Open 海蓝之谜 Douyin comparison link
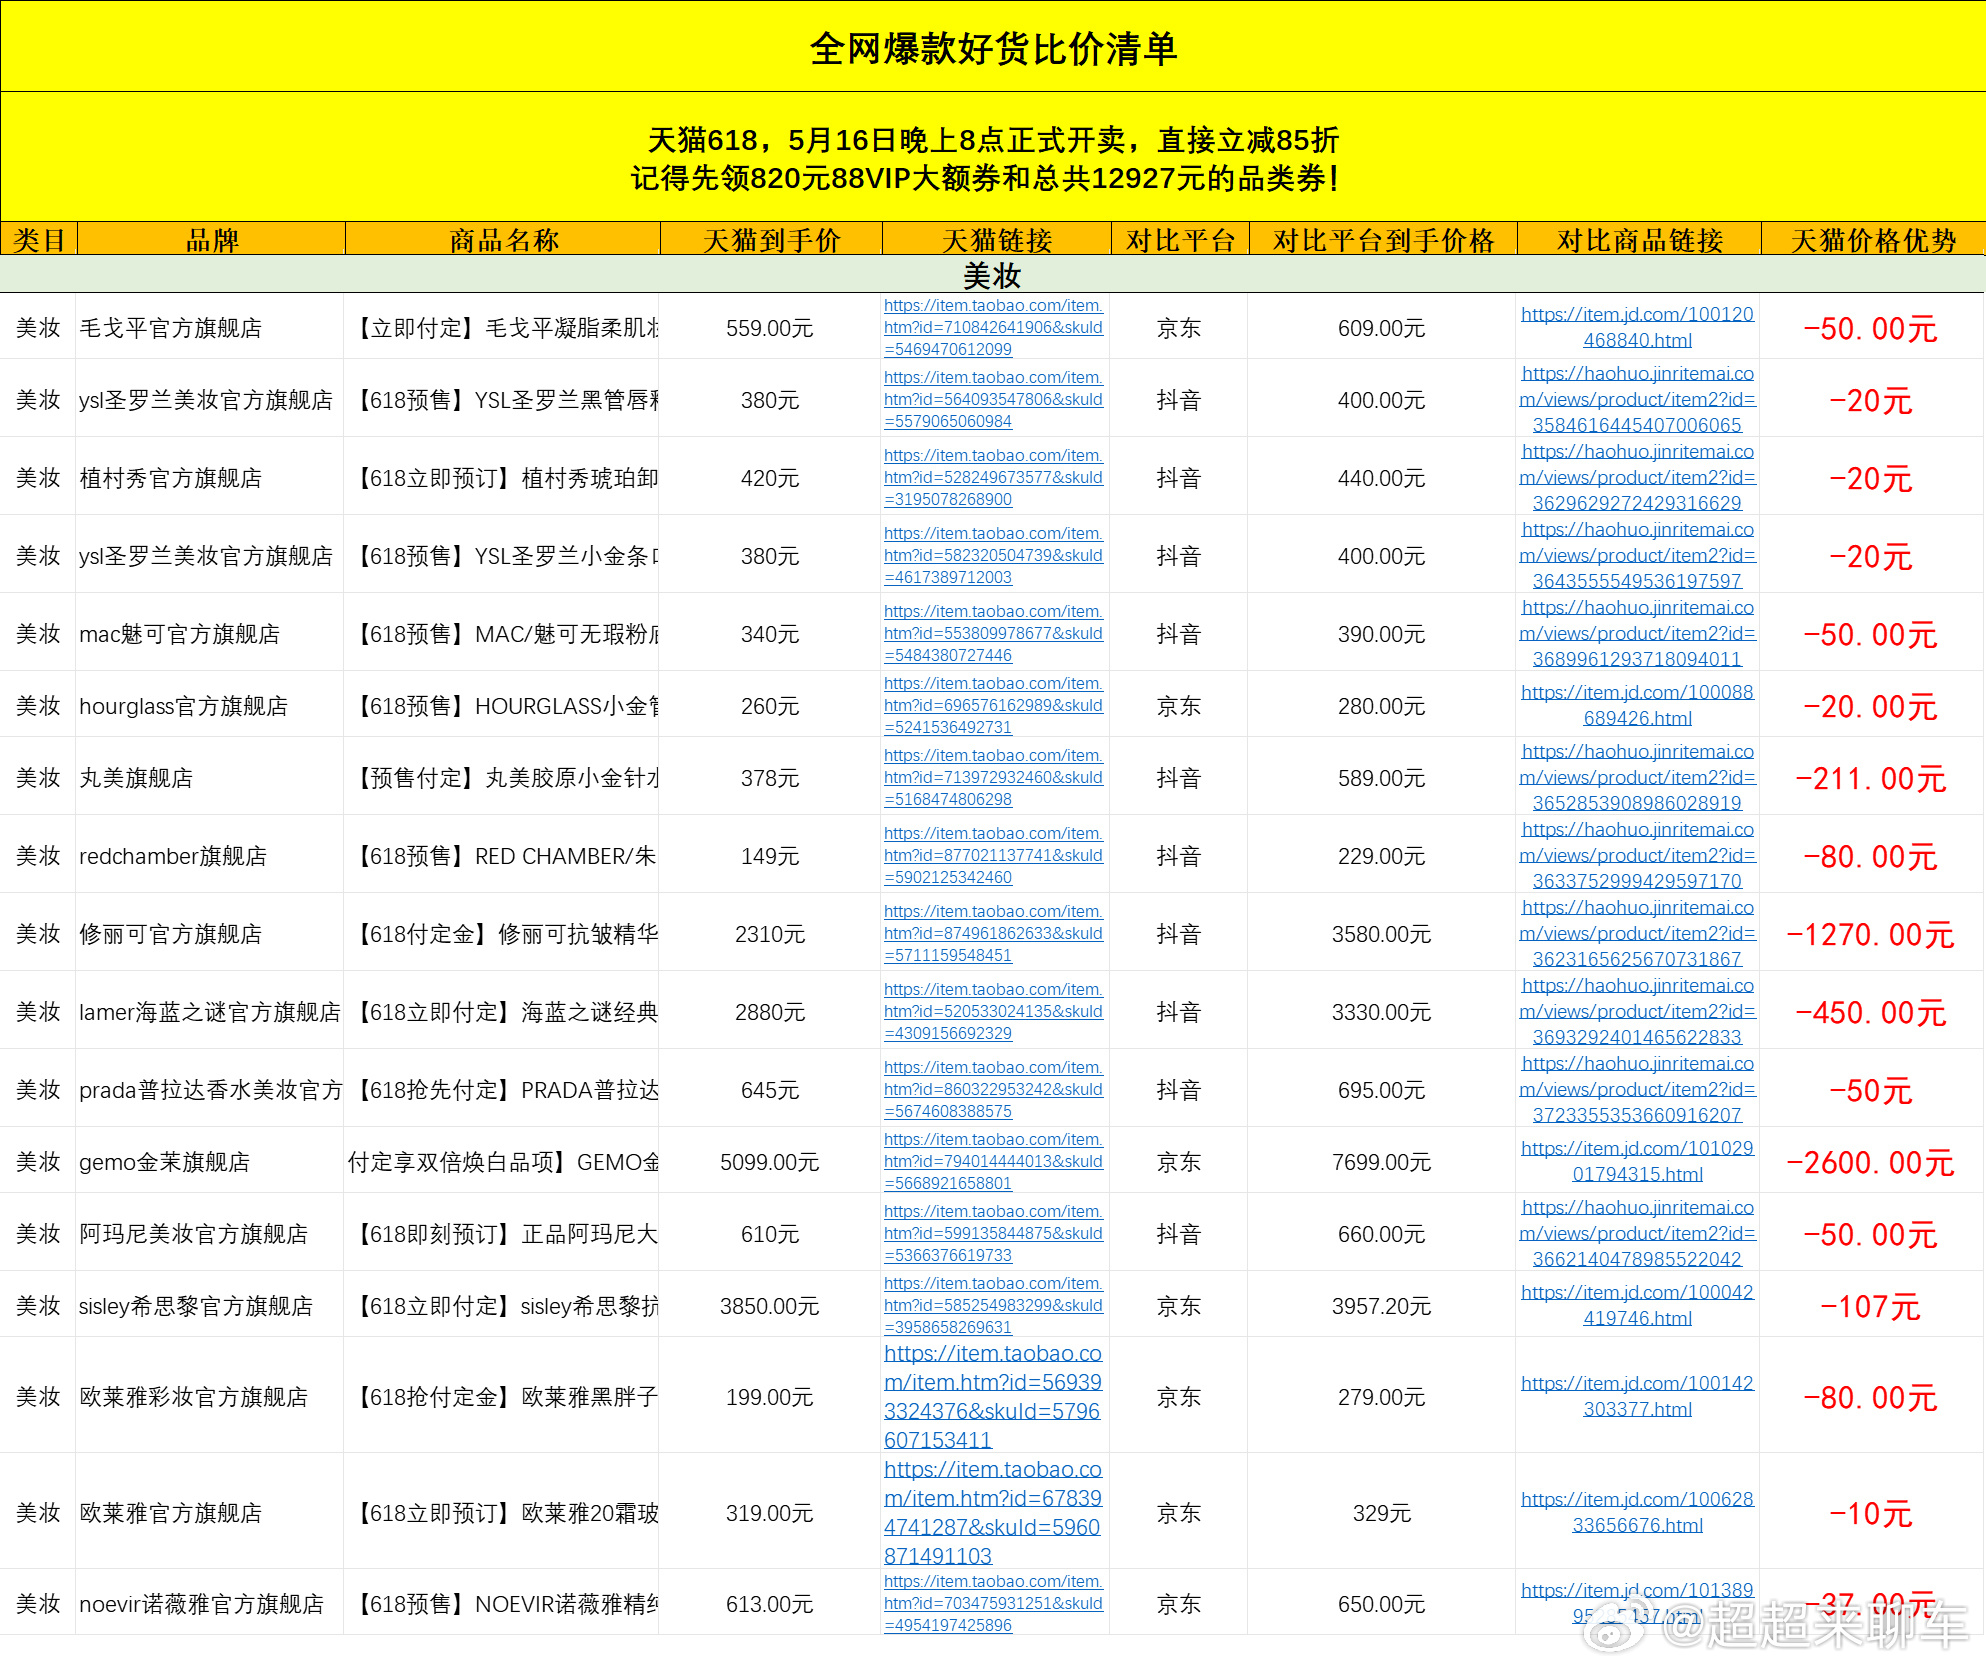Screen dimensions: 1986x1673 click(1637, 1011)
